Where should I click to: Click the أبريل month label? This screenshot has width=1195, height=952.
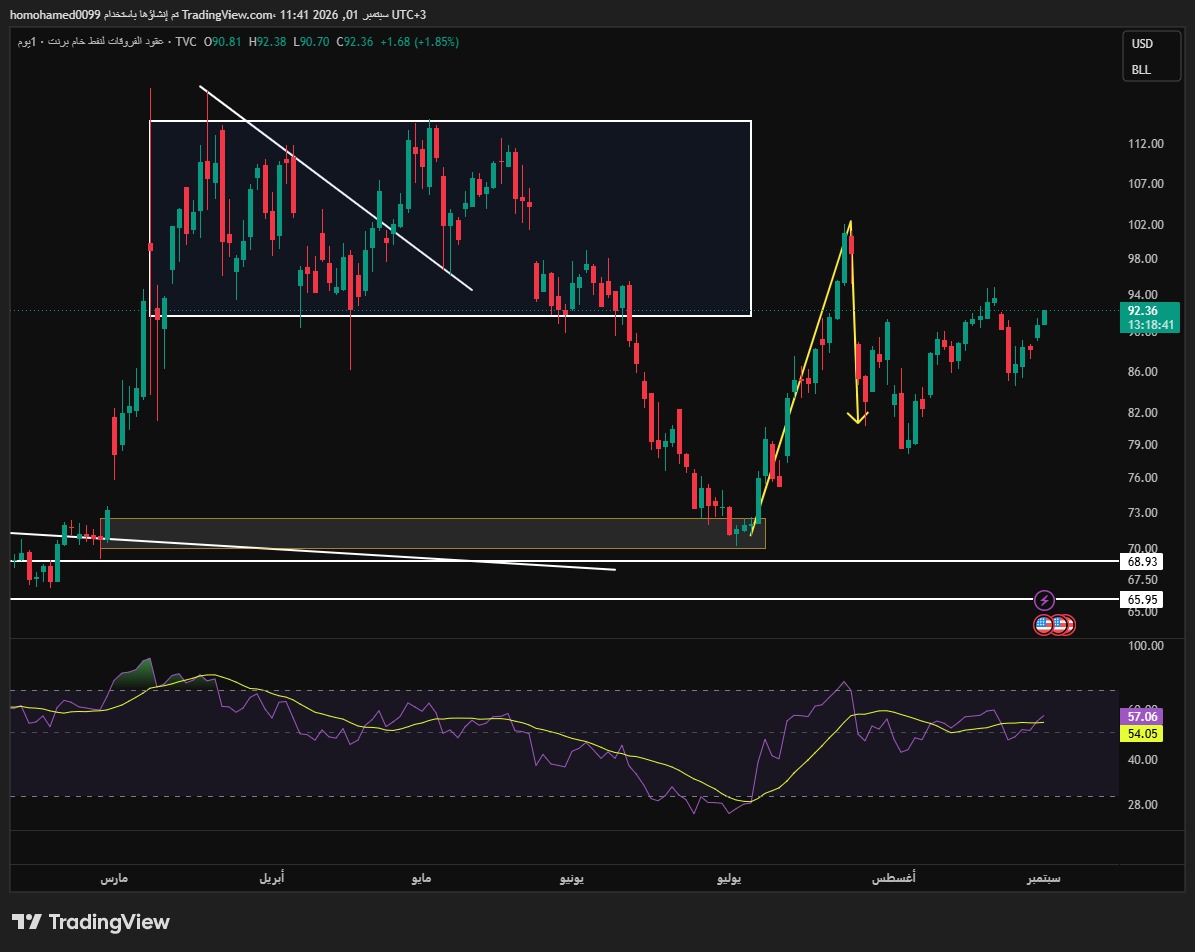tap(271, 878)
